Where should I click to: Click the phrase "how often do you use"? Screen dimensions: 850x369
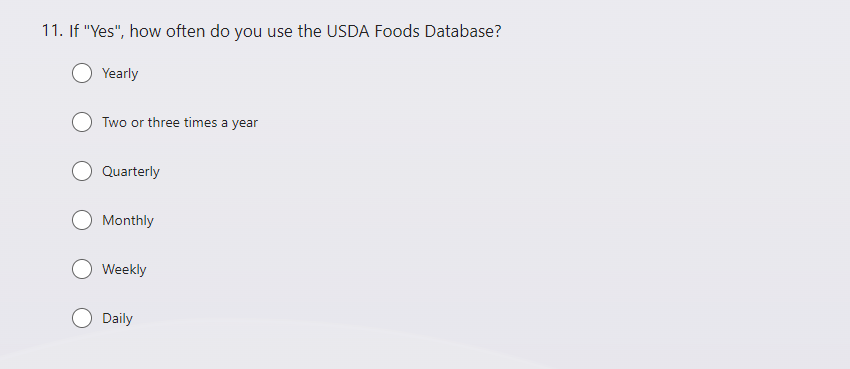[212, 31]
